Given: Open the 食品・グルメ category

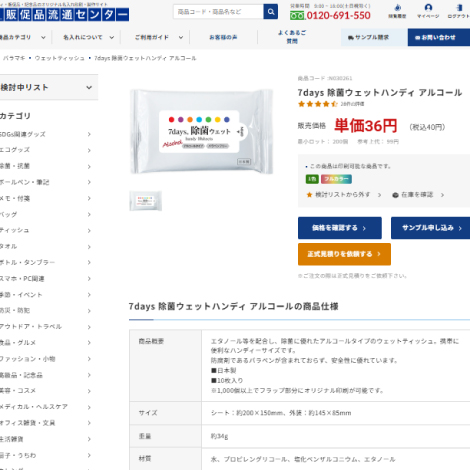Looking at the screenshot, I should click(46, 343).
